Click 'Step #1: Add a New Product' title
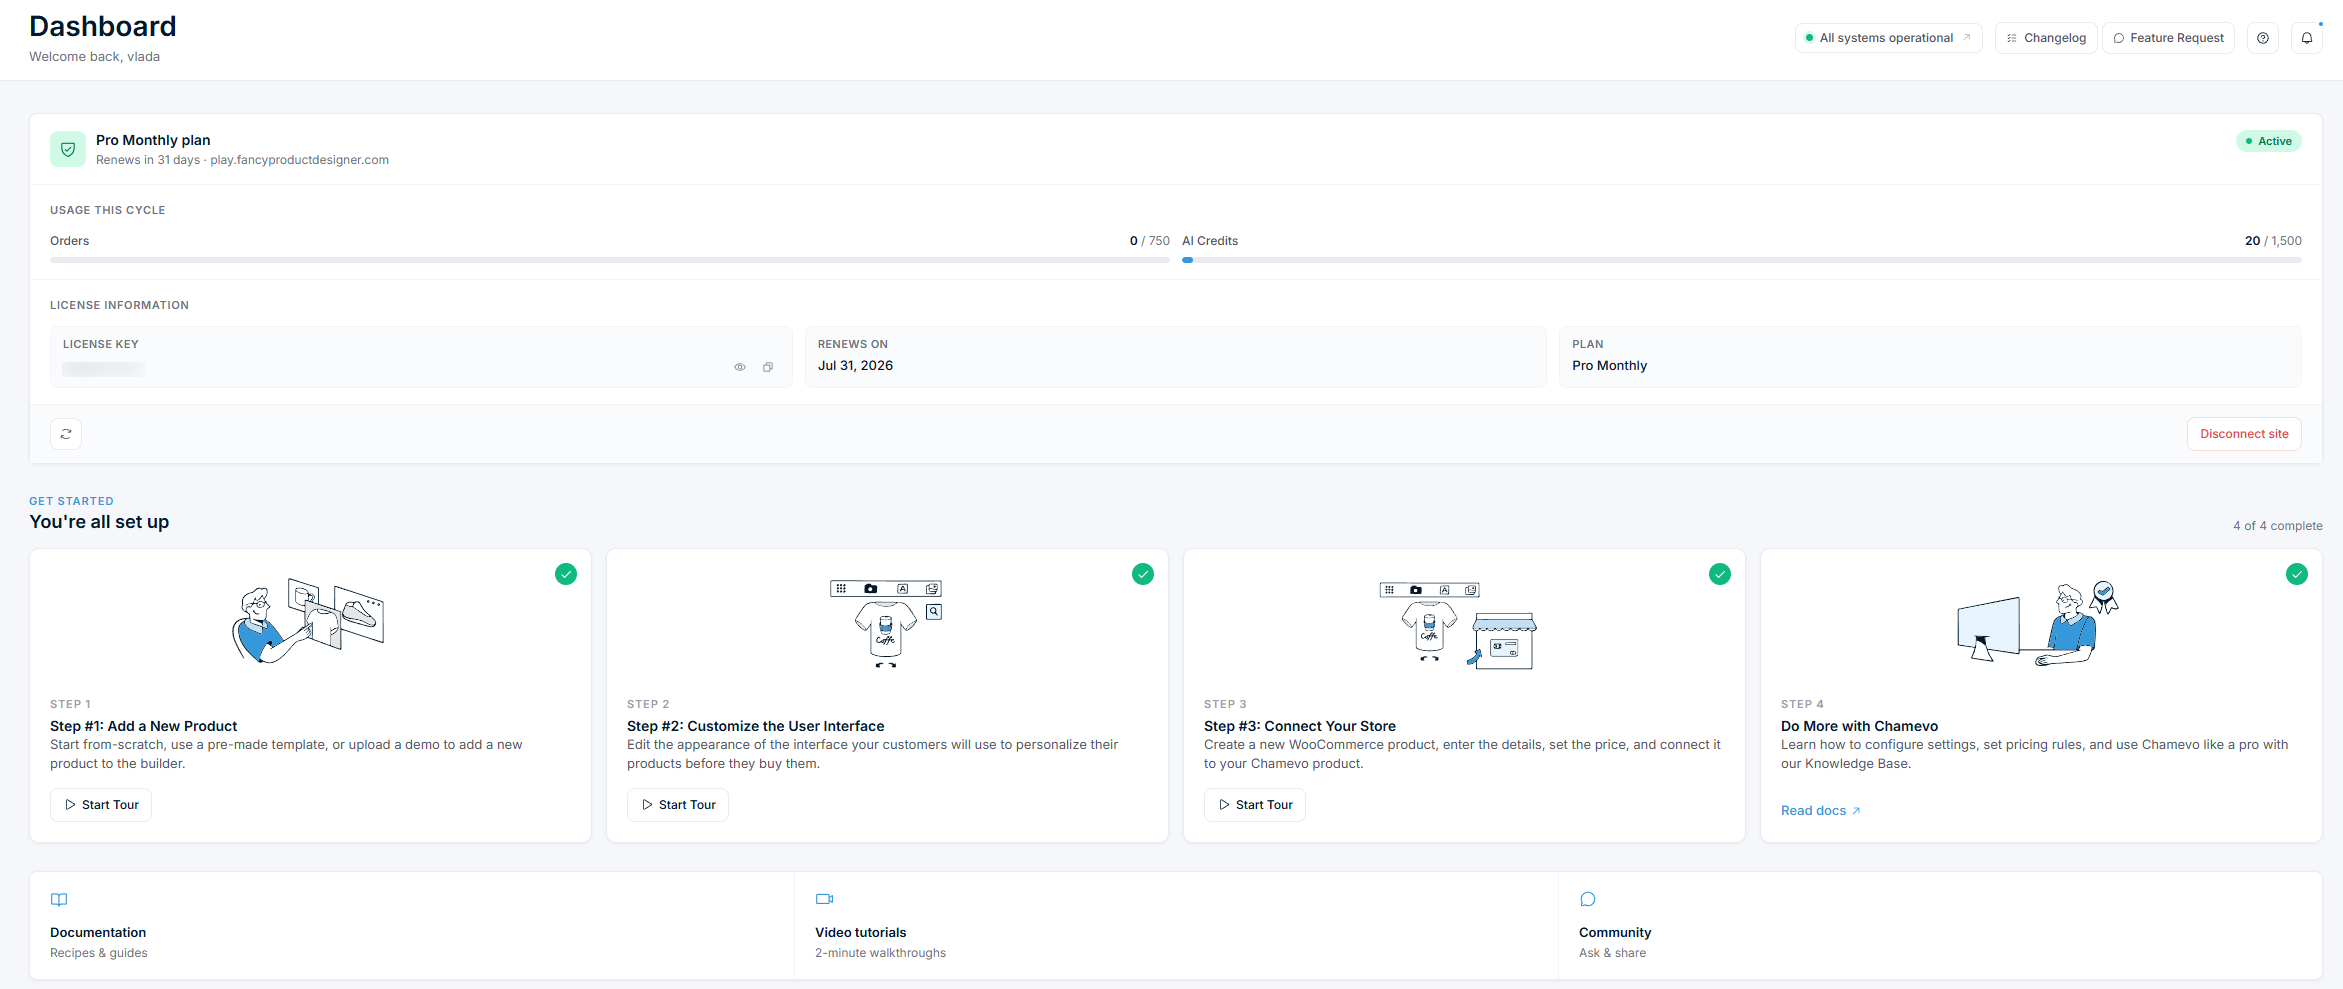The width and height of the screenshot is (2343, 989). 144,726
